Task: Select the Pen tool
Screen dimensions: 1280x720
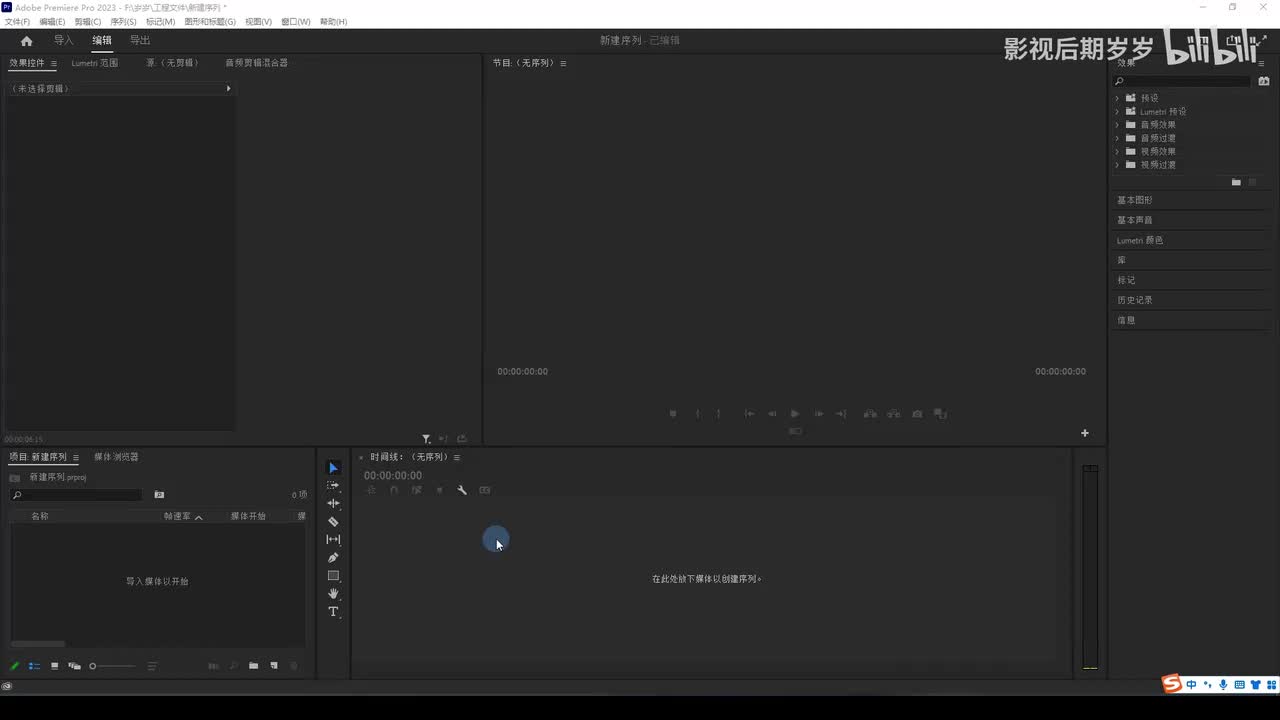Action: [333, 557]
